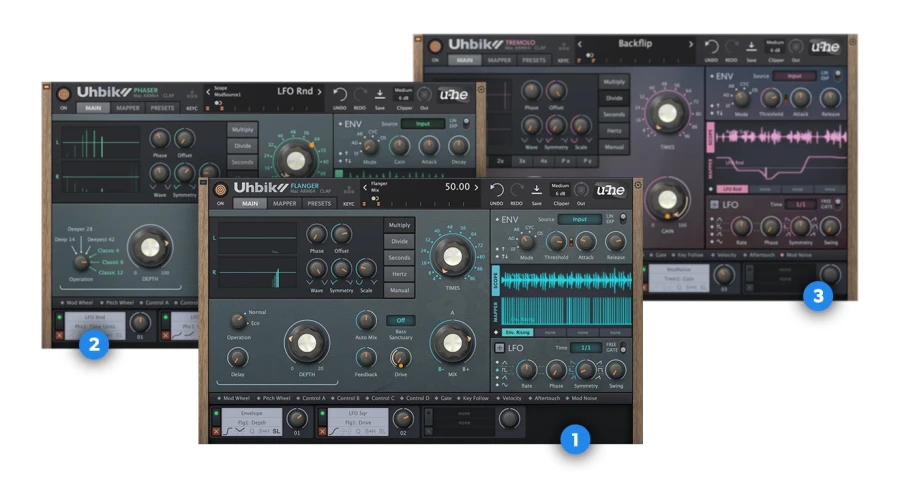The width and height of the screenshot is (900, 479).
Task: Open settings gear of Flanger window
Action: coord(637,185)
